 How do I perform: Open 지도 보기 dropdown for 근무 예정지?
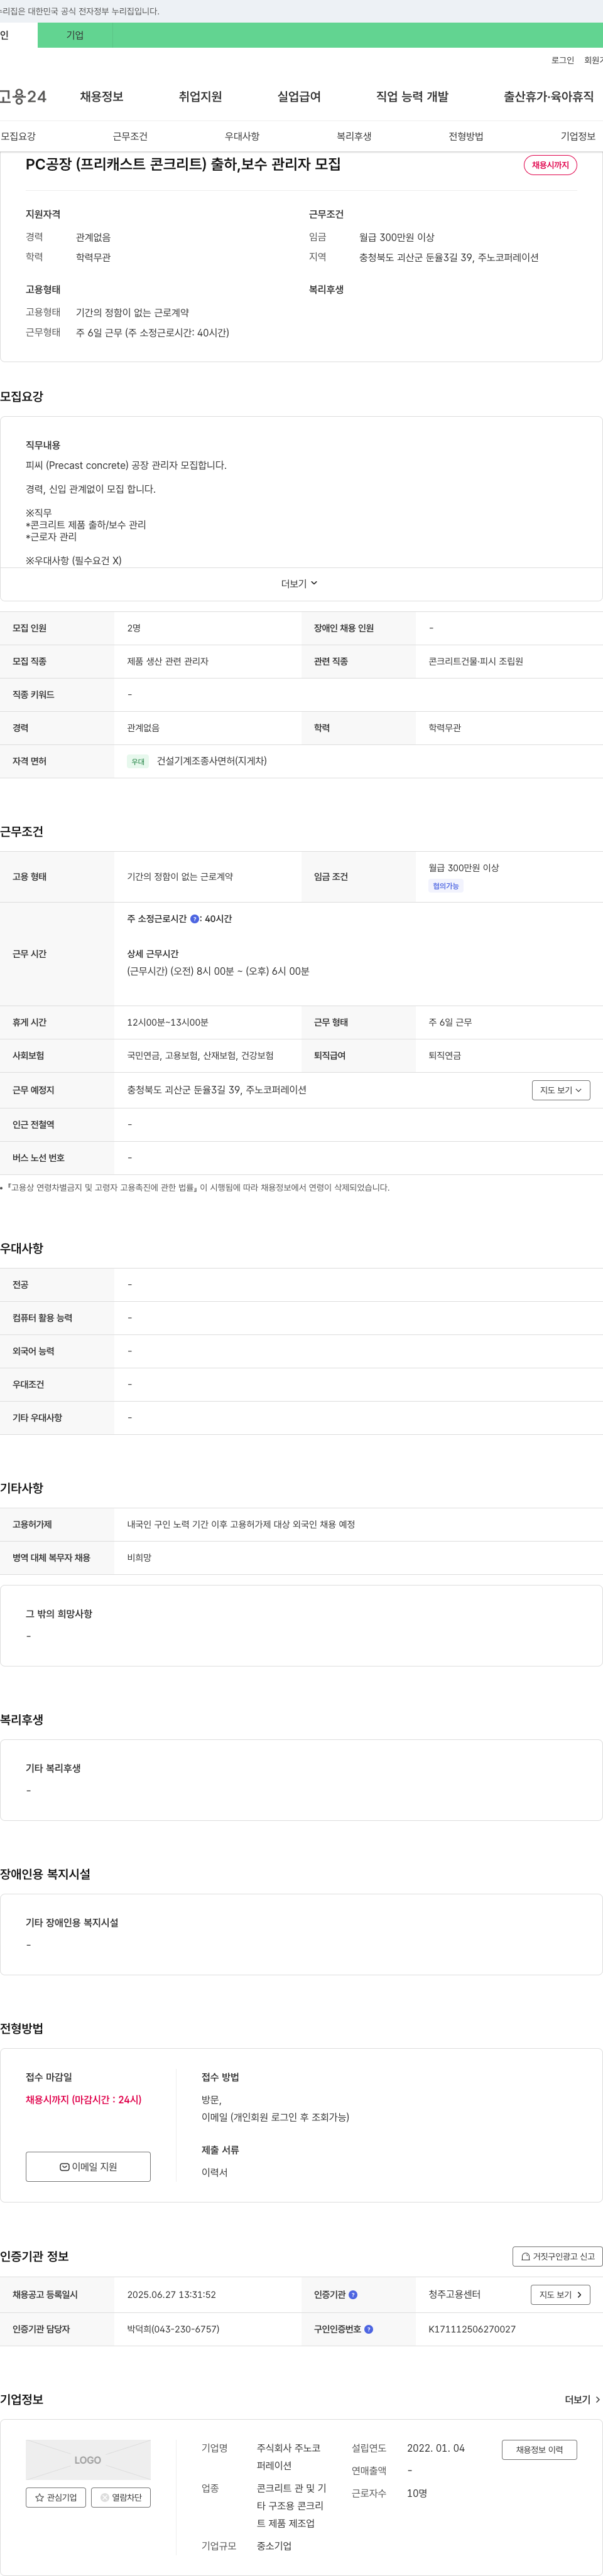click(x=561, y=1090)
